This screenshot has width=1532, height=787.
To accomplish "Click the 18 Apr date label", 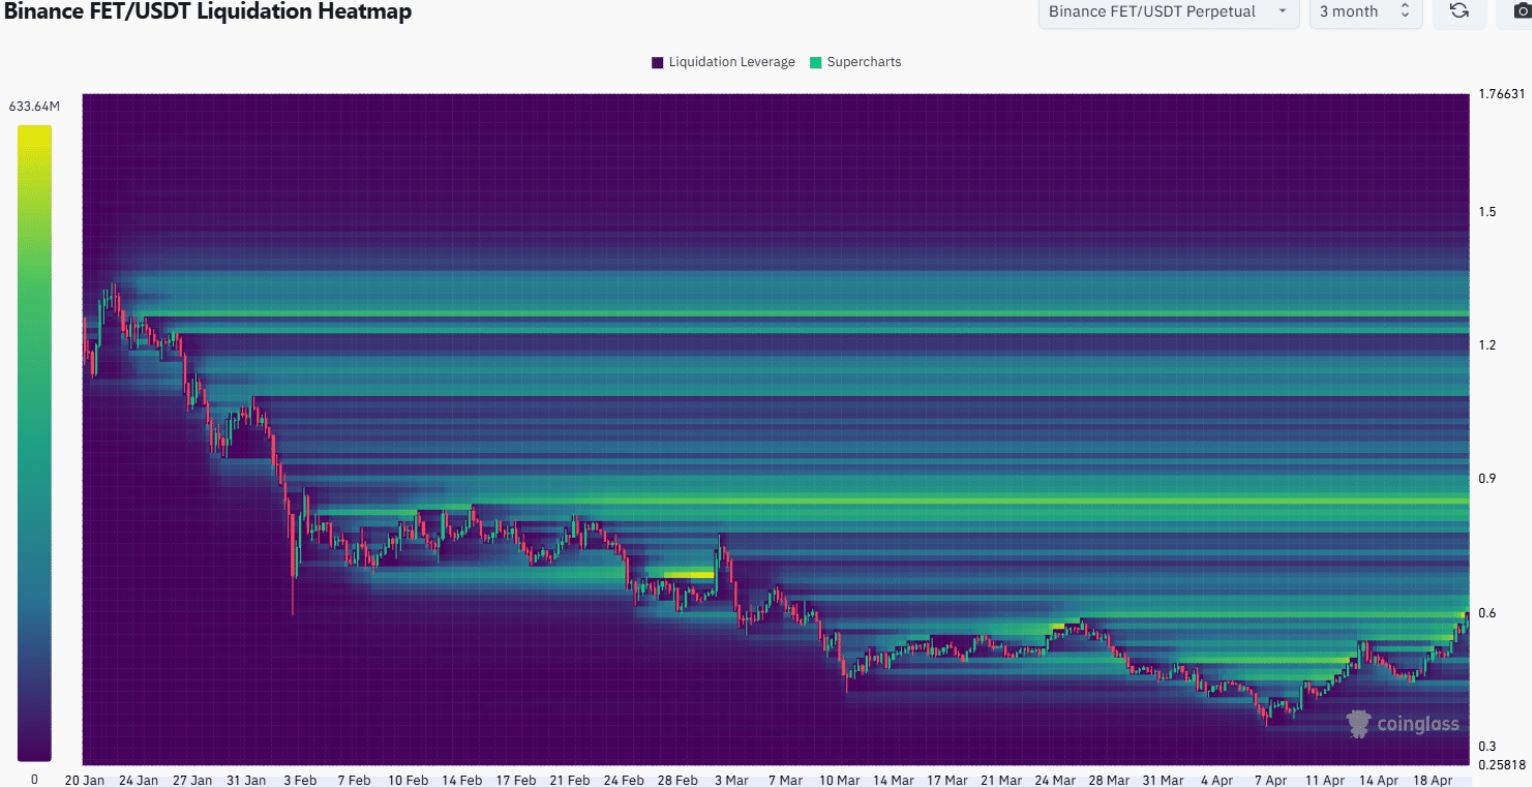I will coord(1433,780).
